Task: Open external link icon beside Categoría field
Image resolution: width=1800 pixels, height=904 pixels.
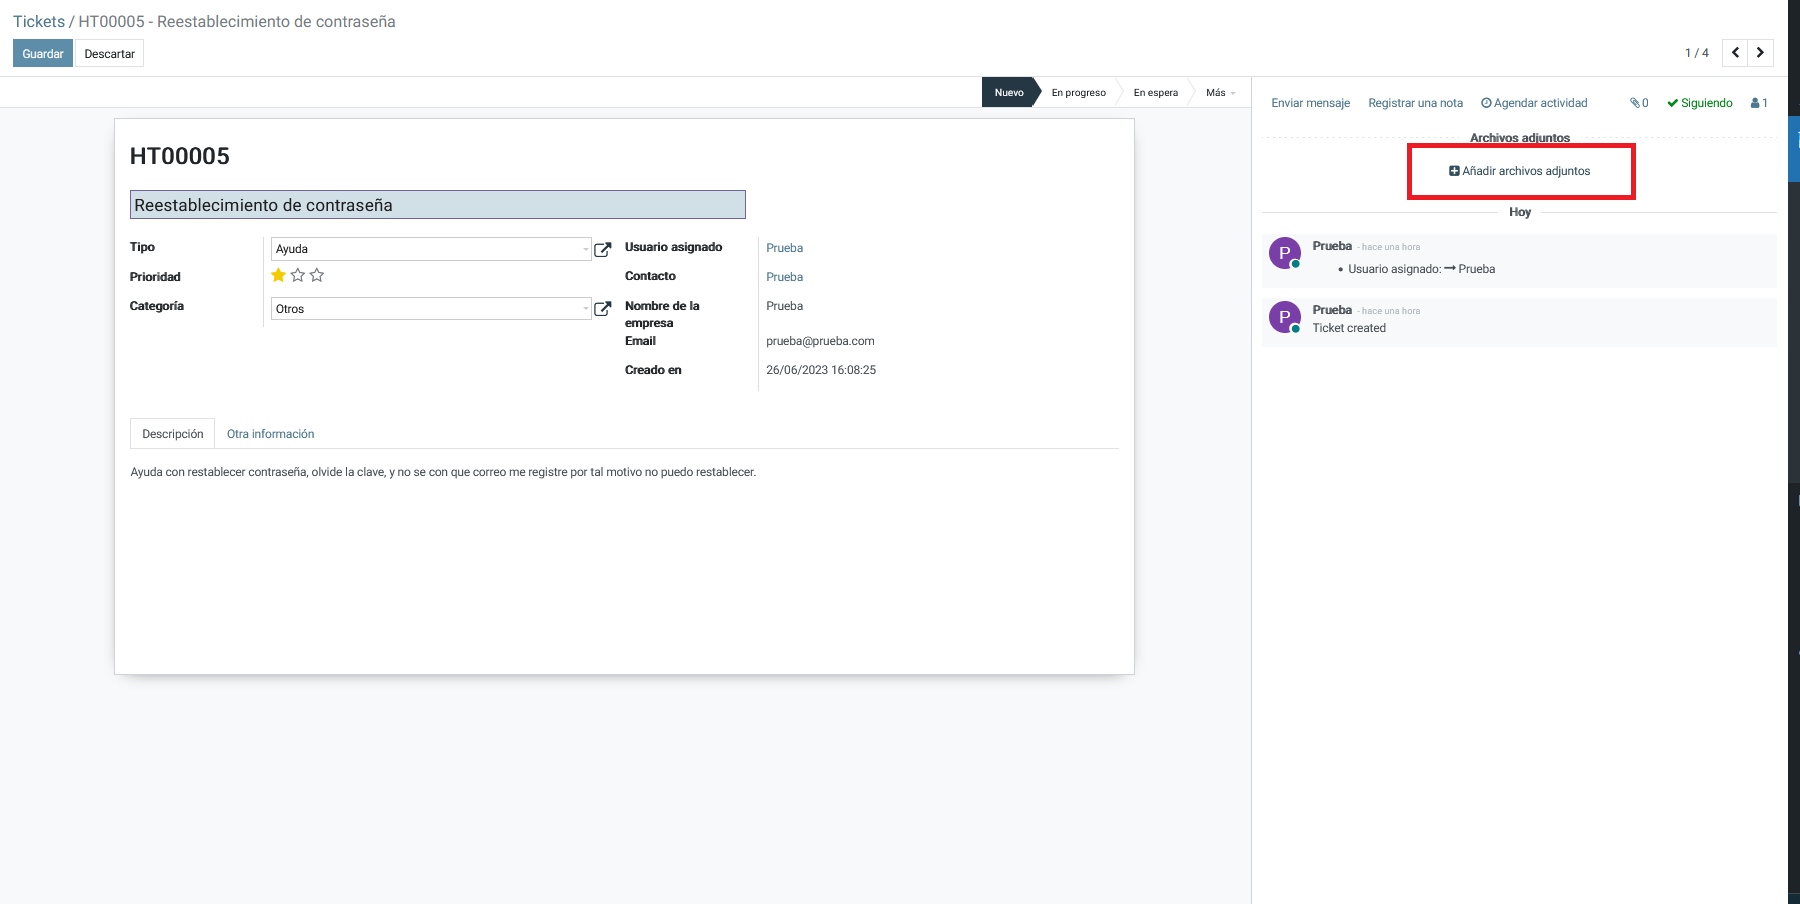Action: [x=602, y=309]
